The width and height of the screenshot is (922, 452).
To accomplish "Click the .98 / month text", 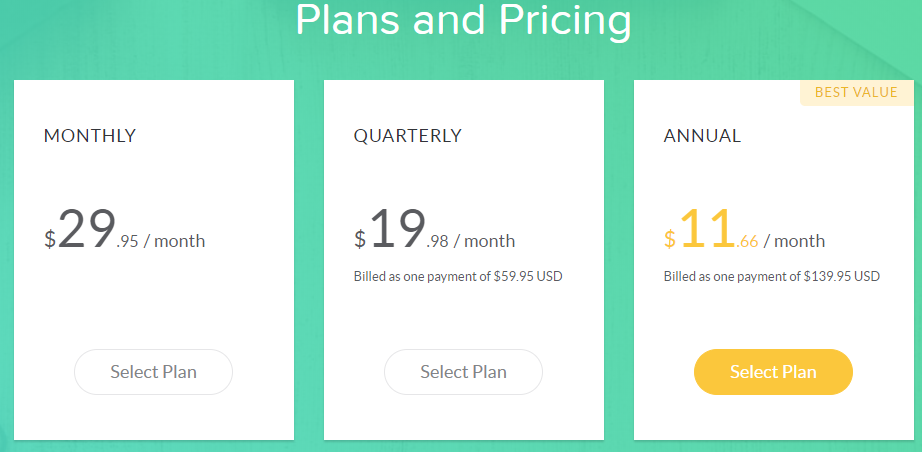I will pos(471,241).
